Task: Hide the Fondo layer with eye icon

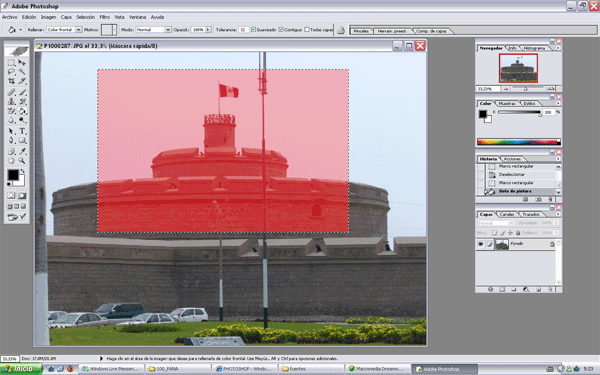Action: (481, 244)
